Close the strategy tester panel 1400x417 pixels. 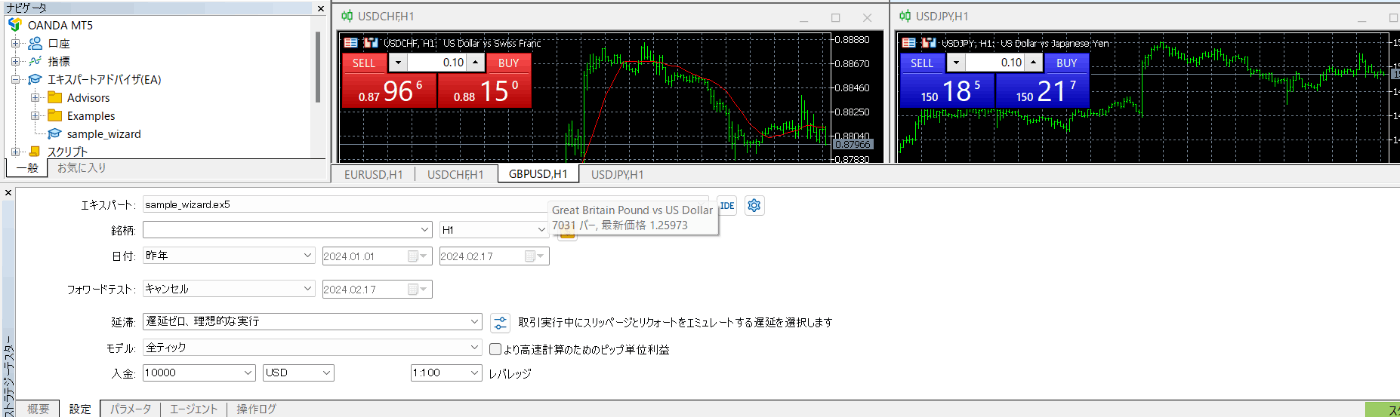click(8, 191)
